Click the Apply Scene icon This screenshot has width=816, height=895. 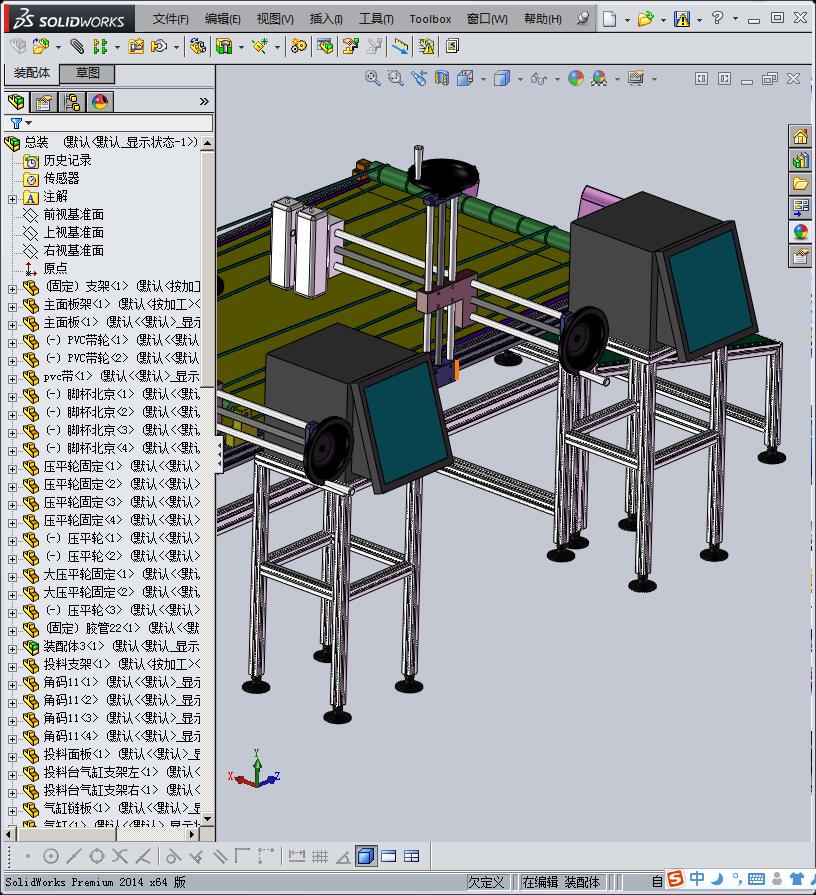599,78
